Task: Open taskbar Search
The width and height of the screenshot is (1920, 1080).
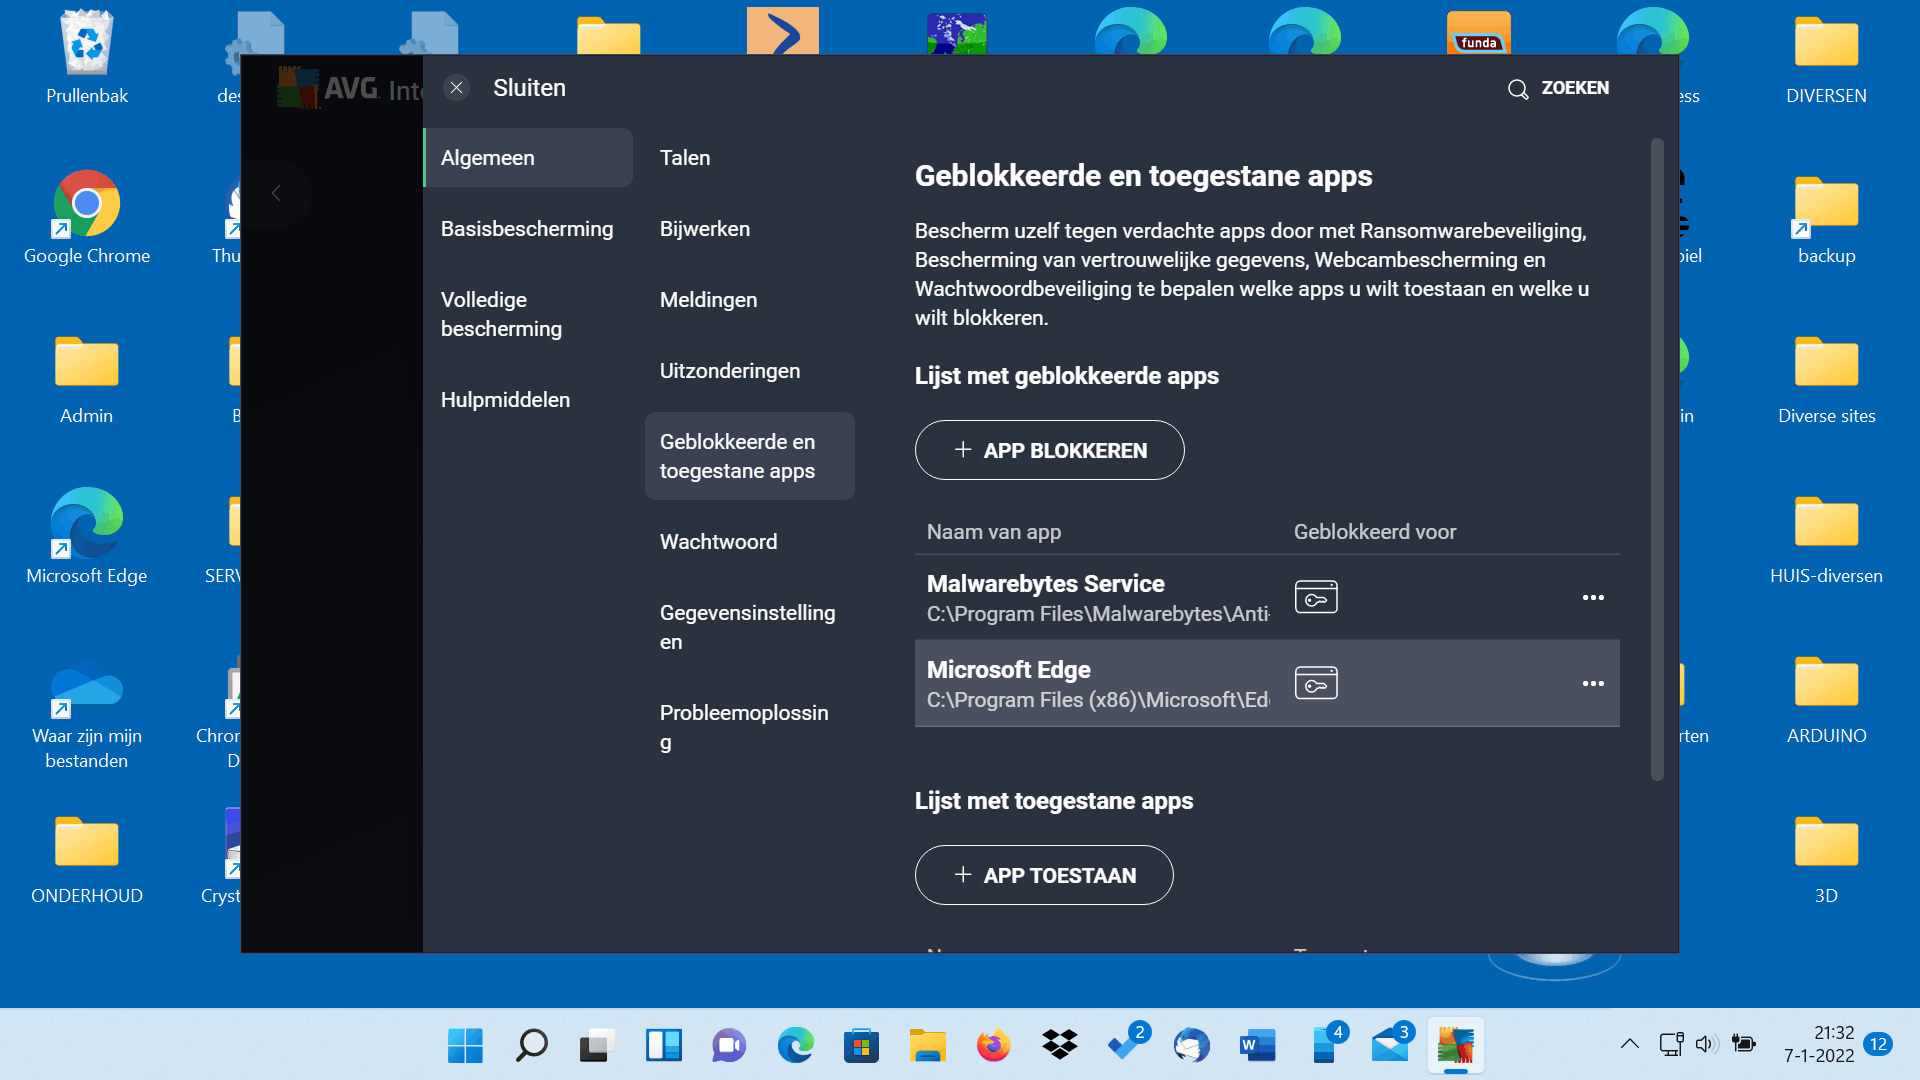Action: pyautogui.click(x=531, y=1046)
